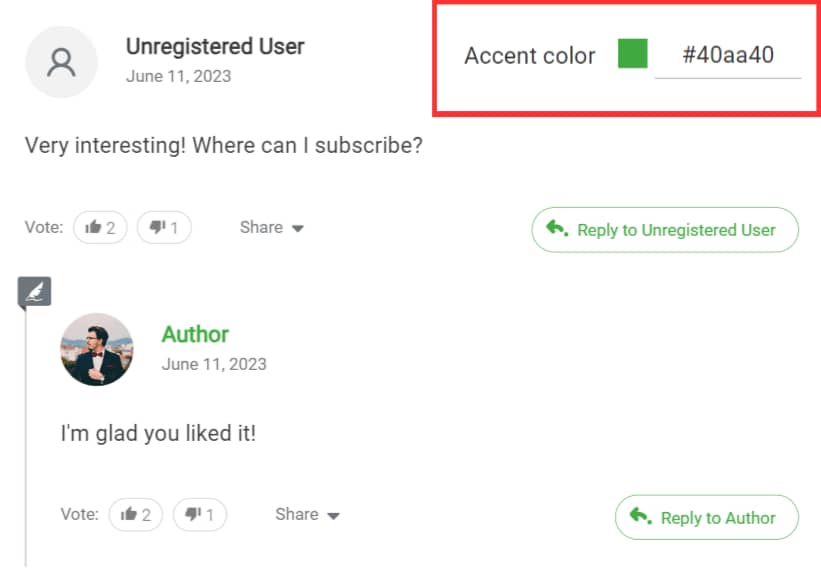Screen dimensions: 821x583
Task: Open Share dropdown under Unregistered User comment
Action: click(x=271, y=227)
